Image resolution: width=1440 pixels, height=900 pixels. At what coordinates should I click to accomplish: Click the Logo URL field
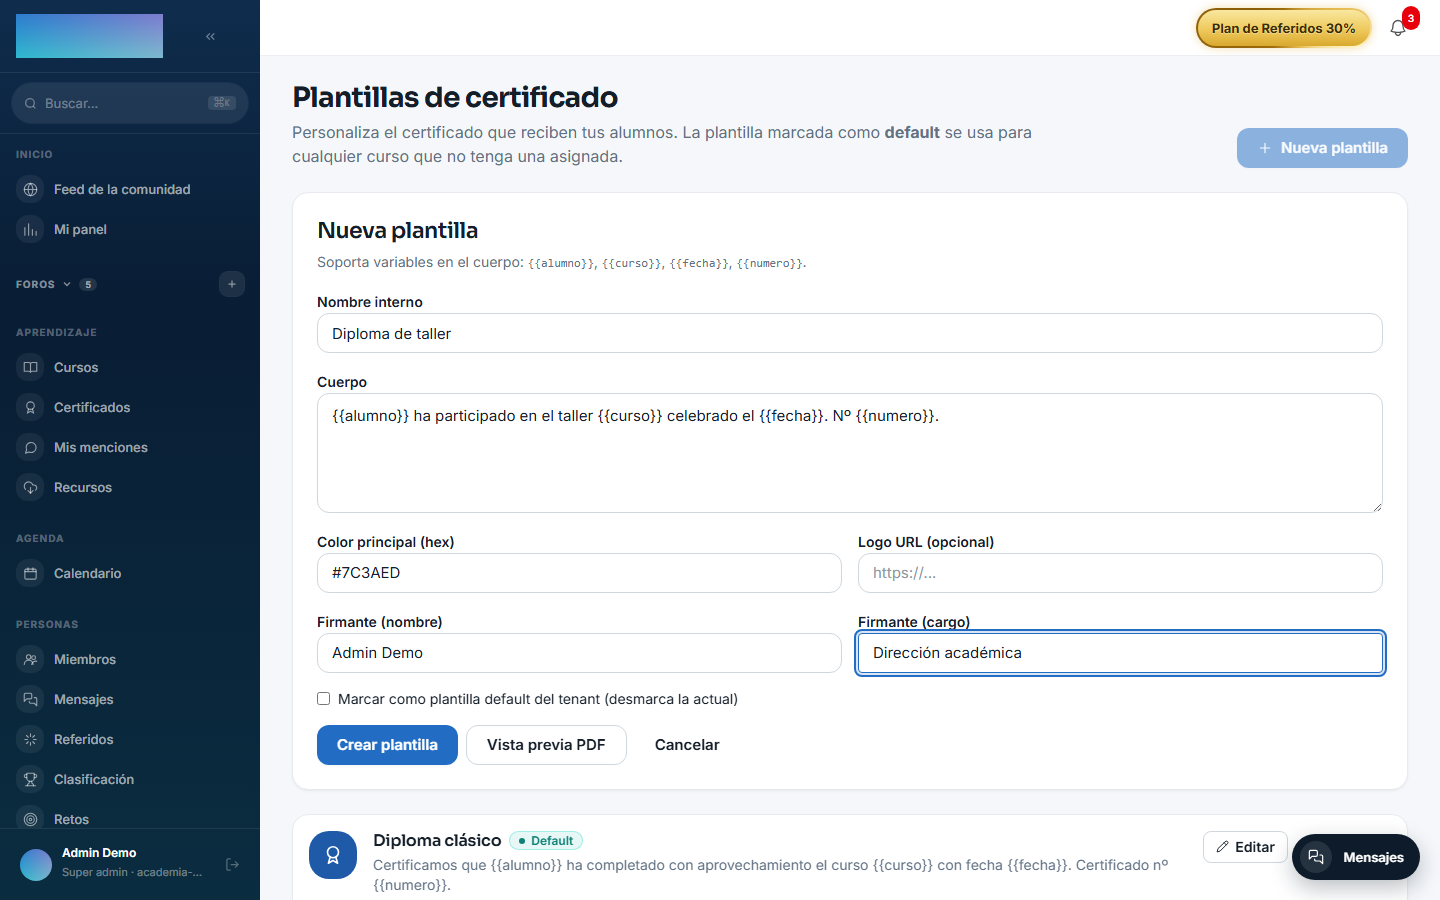(1120, 573)
